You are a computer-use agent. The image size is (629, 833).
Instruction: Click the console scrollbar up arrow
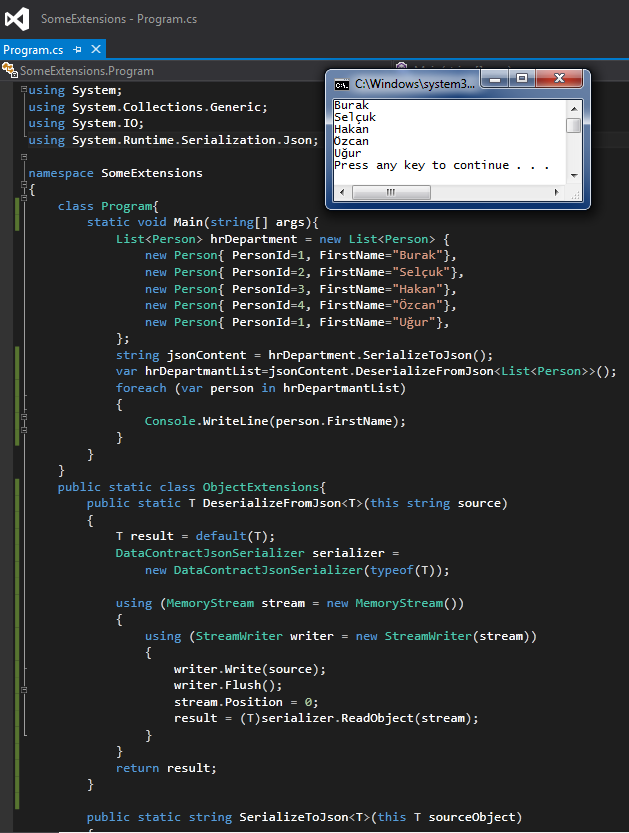(x=573, y=106)
